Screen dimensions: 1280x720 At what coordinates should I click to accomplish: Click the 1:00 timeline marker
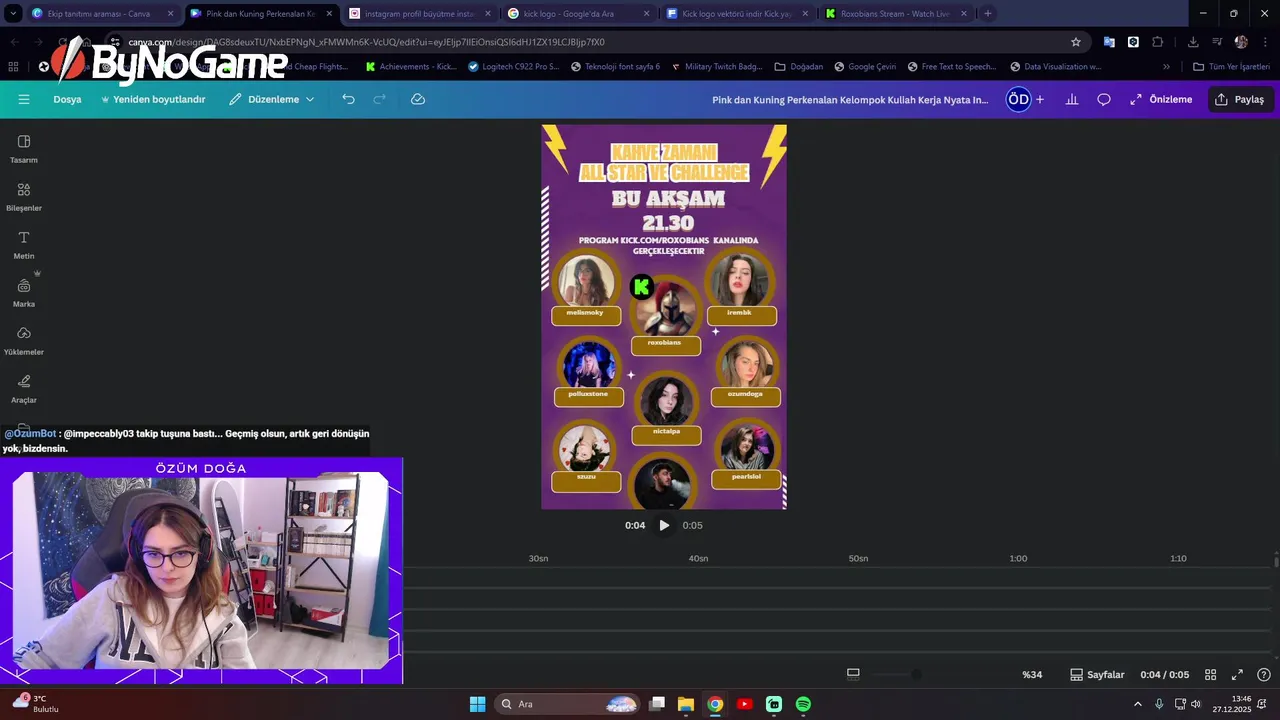click(x=1018, y=558)
